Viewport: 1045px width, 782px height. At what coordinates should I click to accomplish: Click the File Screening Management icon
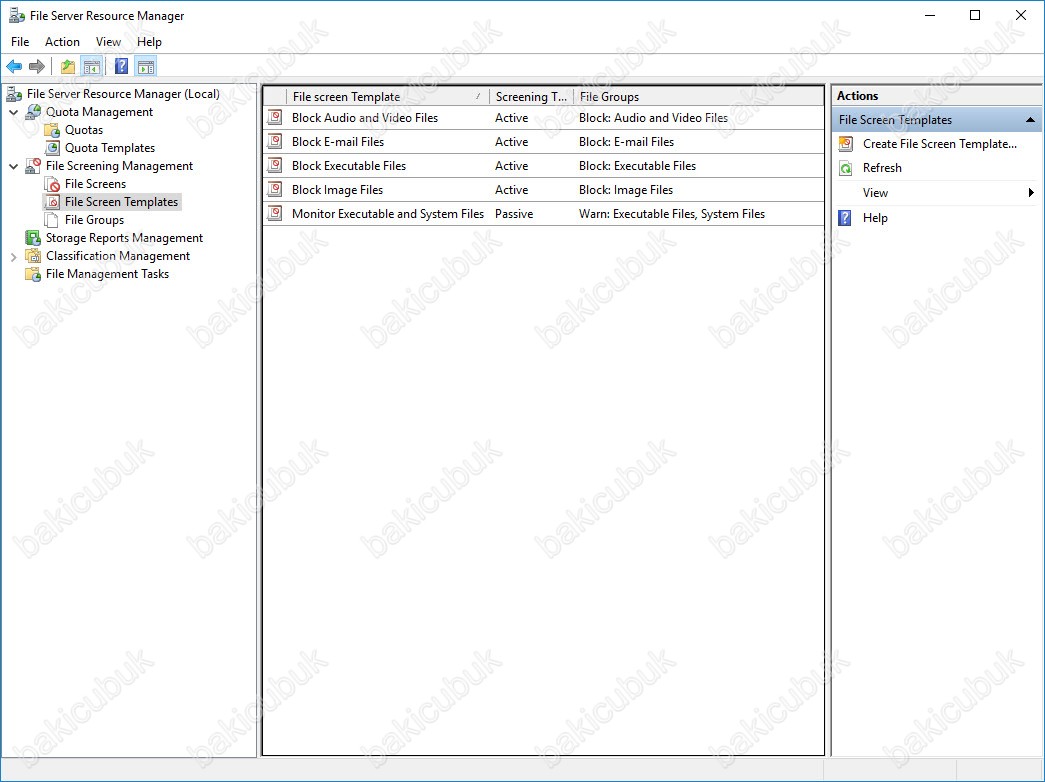pyautogui.click(x=33, y=166)
